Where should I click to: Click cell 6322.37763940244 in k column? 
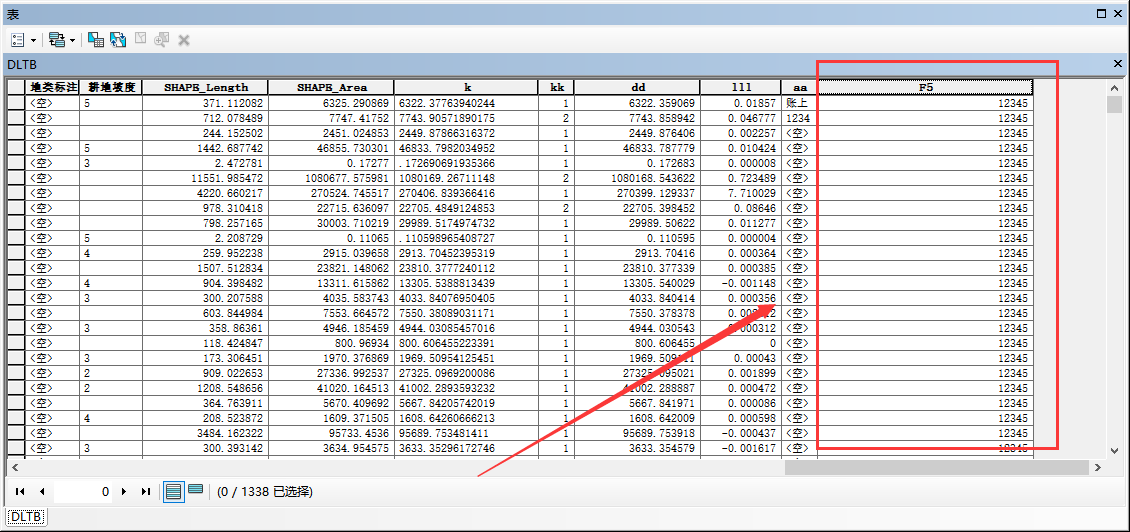pyautogui.click(x=467, y=103)
